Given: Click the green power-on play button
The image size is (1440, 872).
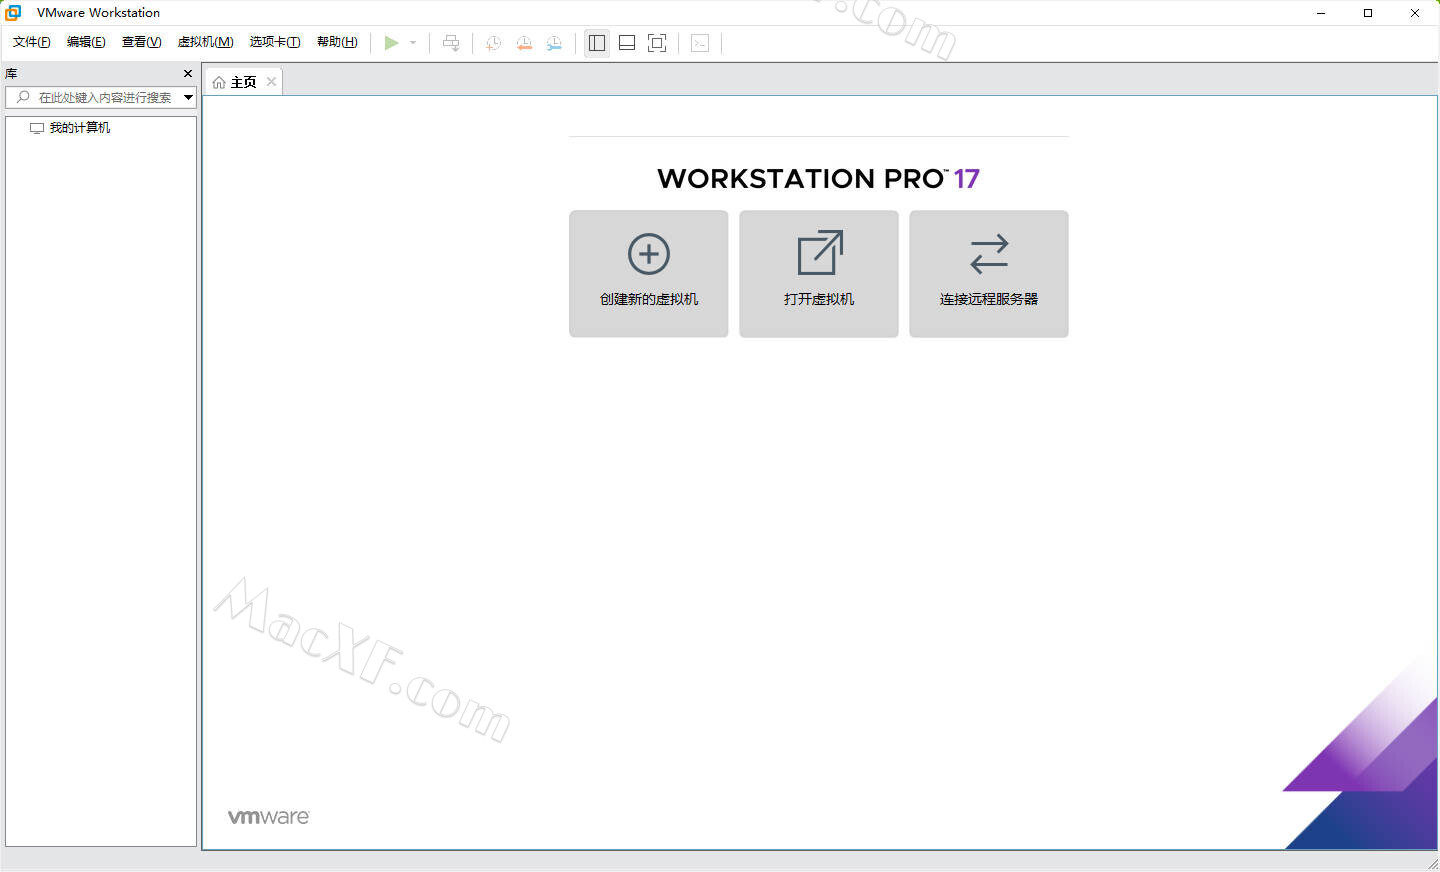Looking at the screenshot, I should tap(391, 43).
